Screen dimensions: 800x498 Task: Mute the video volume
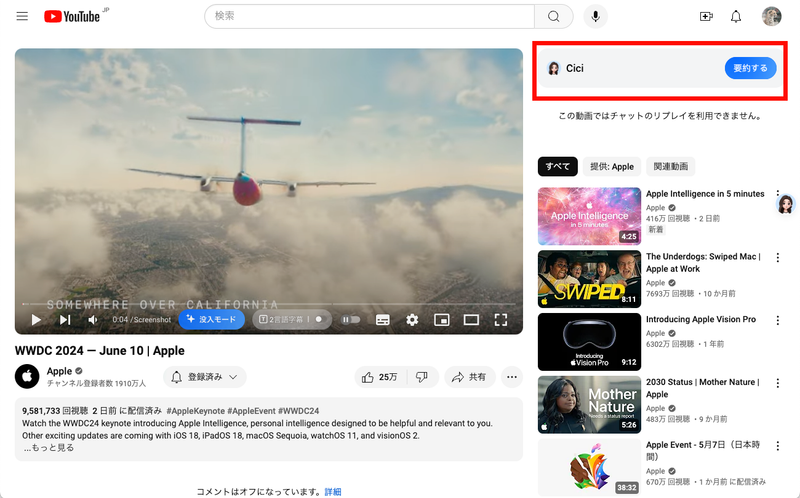tap(93, 320)
